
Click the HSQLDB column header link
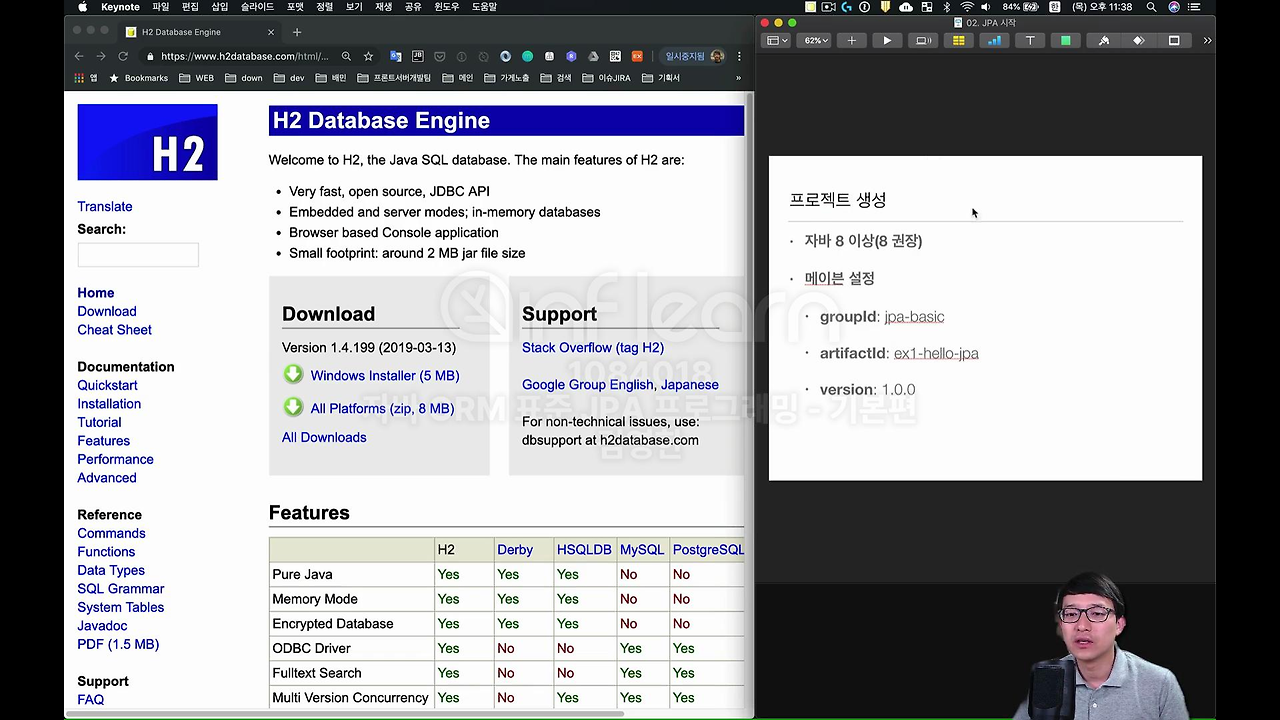point(584,550)
